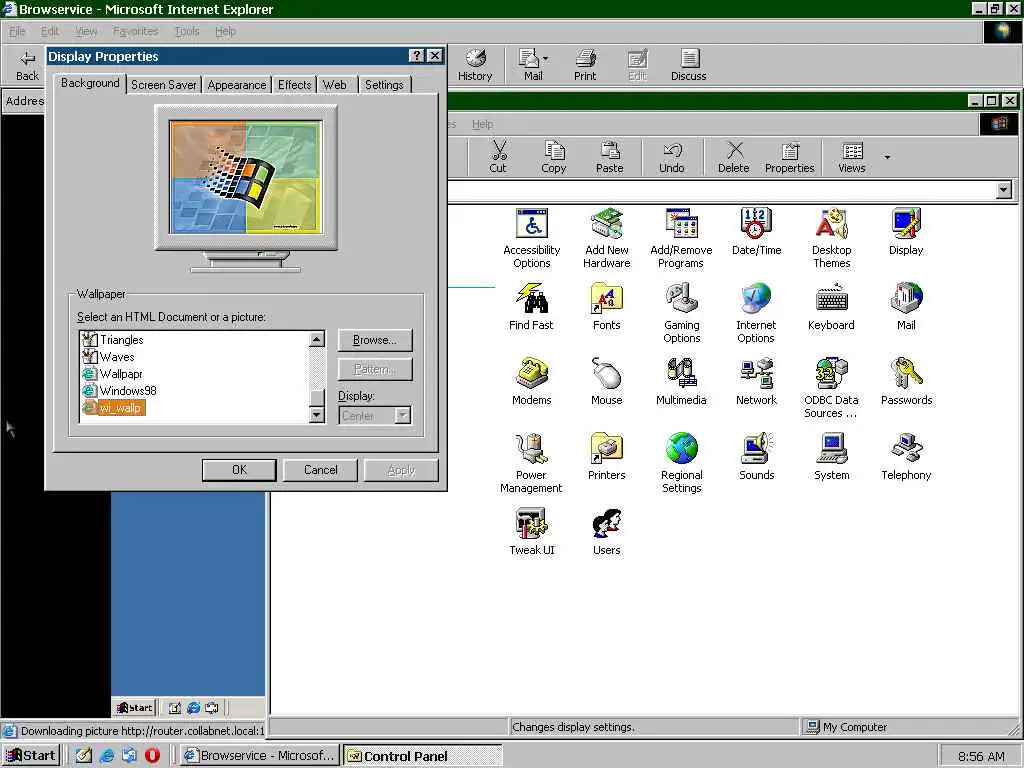Select Windows98 wallpaper in list
The width and height of the screenshot is (1024, 768).
[120, 391]
